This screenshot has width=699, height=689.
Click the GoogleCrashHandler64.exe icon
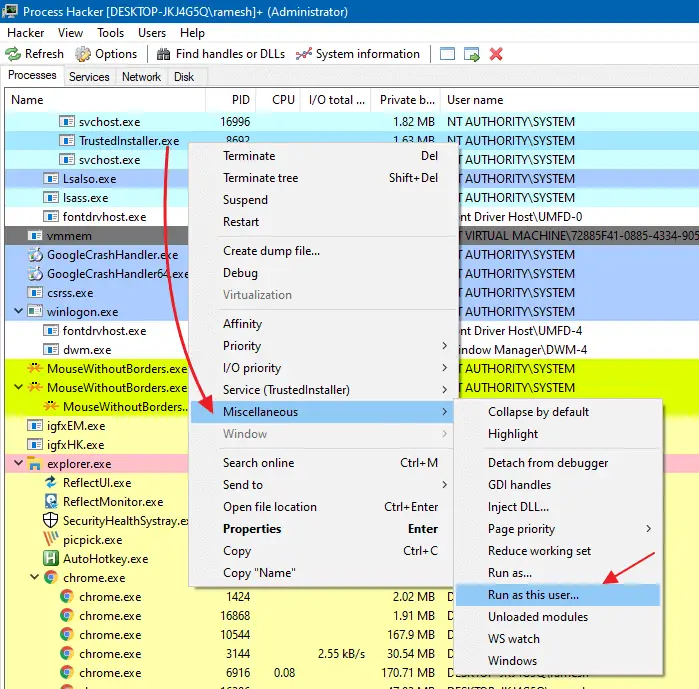35,274
